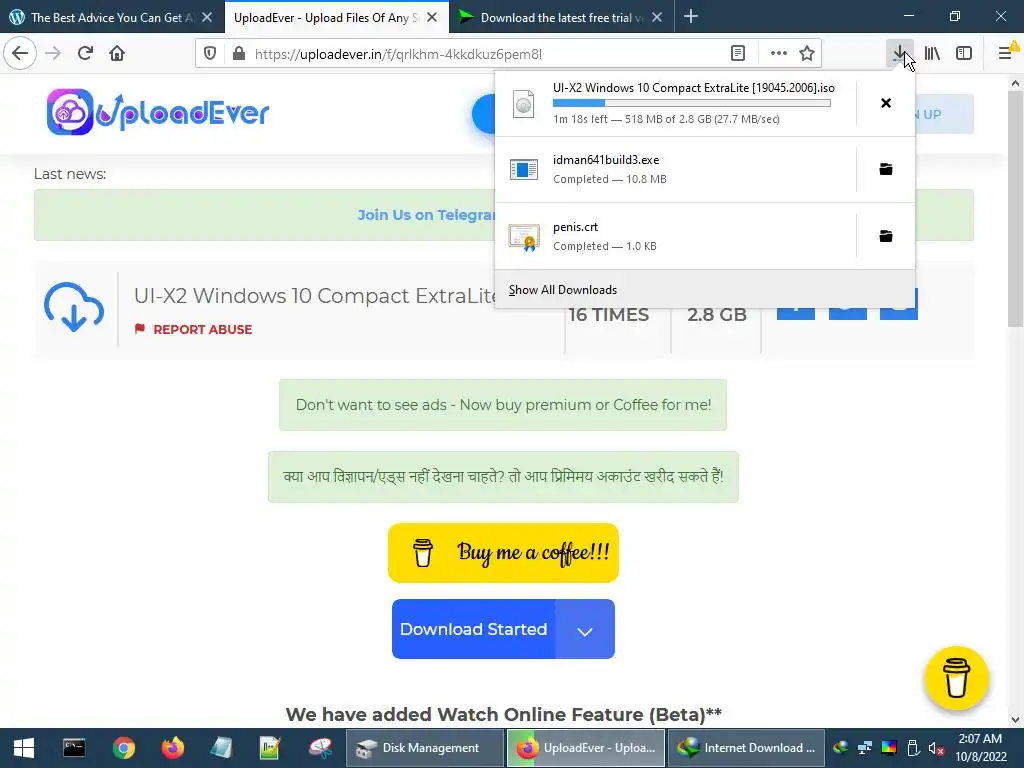
Task: Go back to the previous page
Action: tap(20, 54)
